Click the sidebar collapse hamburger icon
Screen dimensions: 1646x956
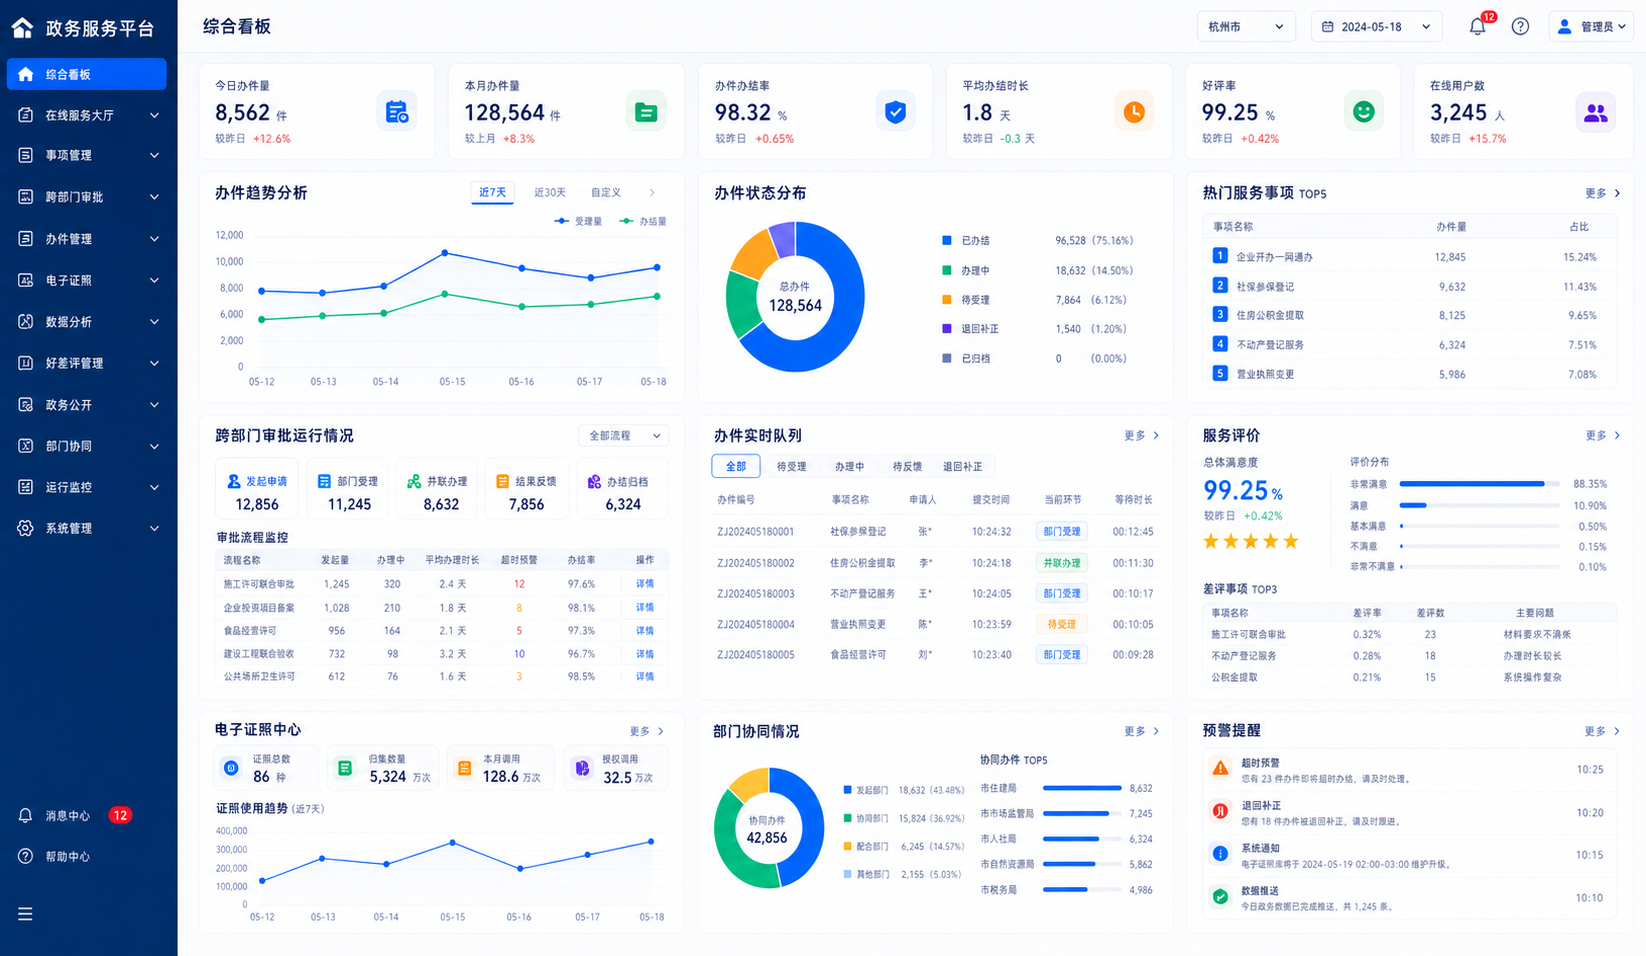pyautogui.click(x=25, y=913)
